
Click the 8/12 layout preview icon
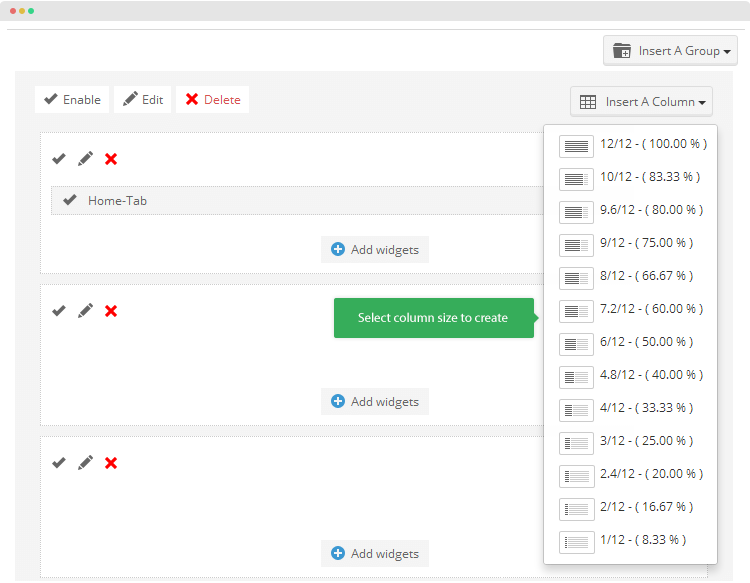[x=576, y=278]
